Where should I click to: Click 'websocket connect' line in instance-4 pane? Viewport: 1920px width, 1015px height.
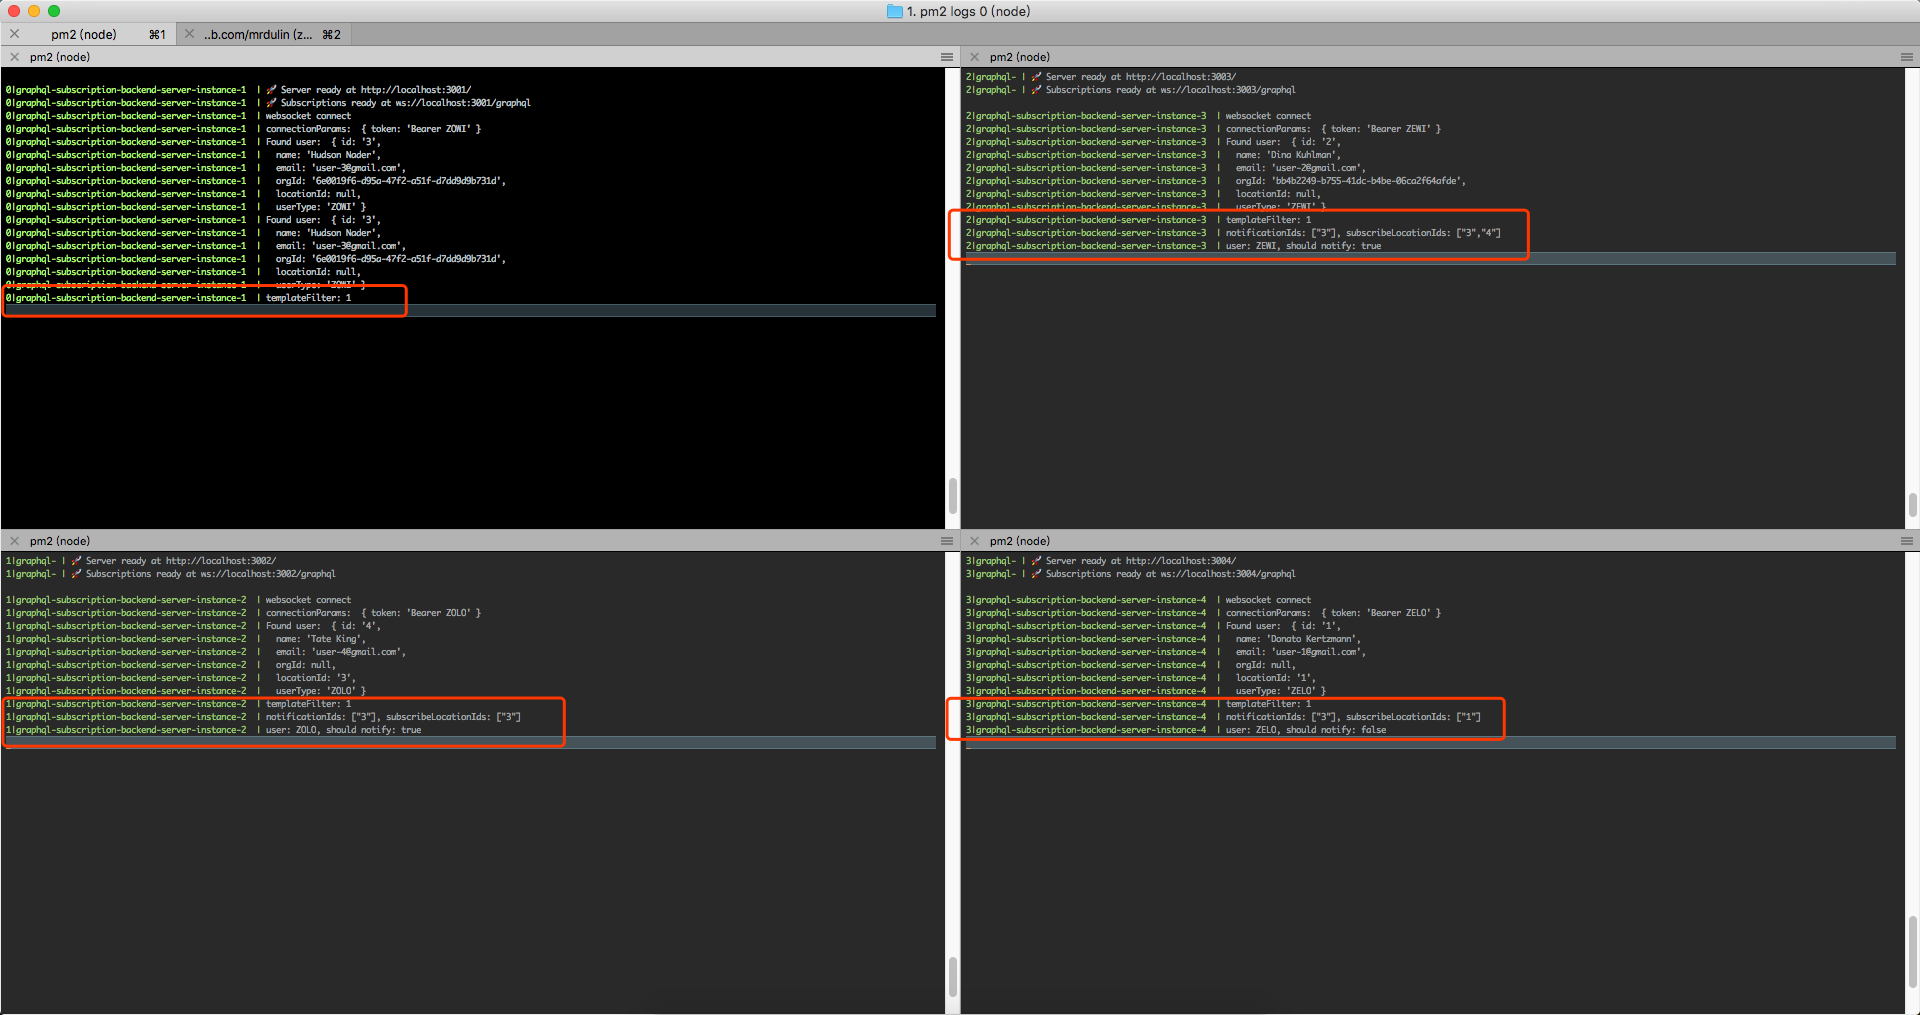(x=1268, y=600)
